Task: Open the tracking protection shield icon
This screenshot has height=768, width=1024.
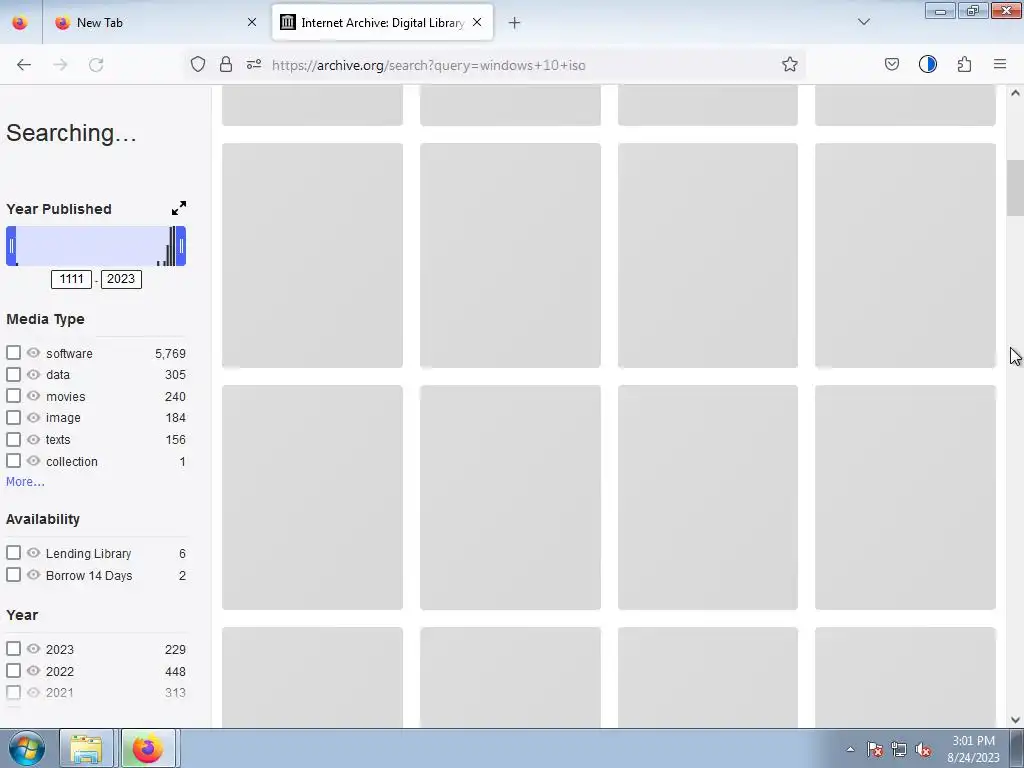Action: point(198,64)
